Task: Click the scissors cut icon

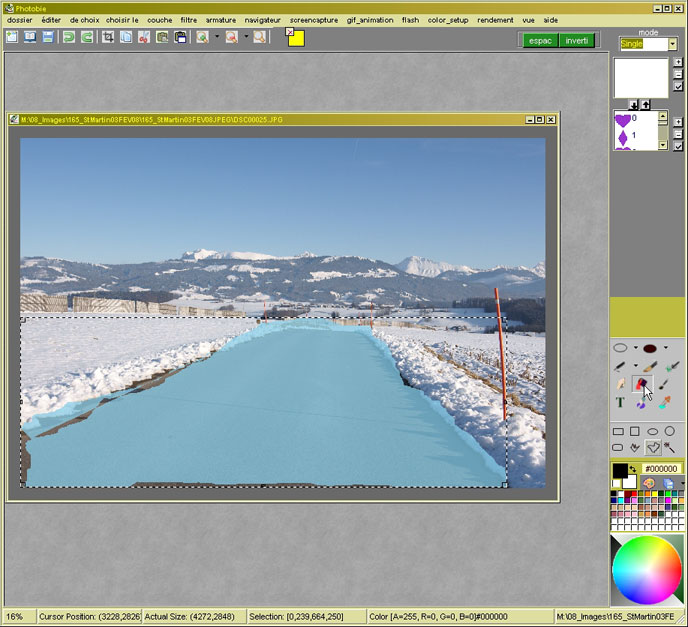Action: click(144, 37)
